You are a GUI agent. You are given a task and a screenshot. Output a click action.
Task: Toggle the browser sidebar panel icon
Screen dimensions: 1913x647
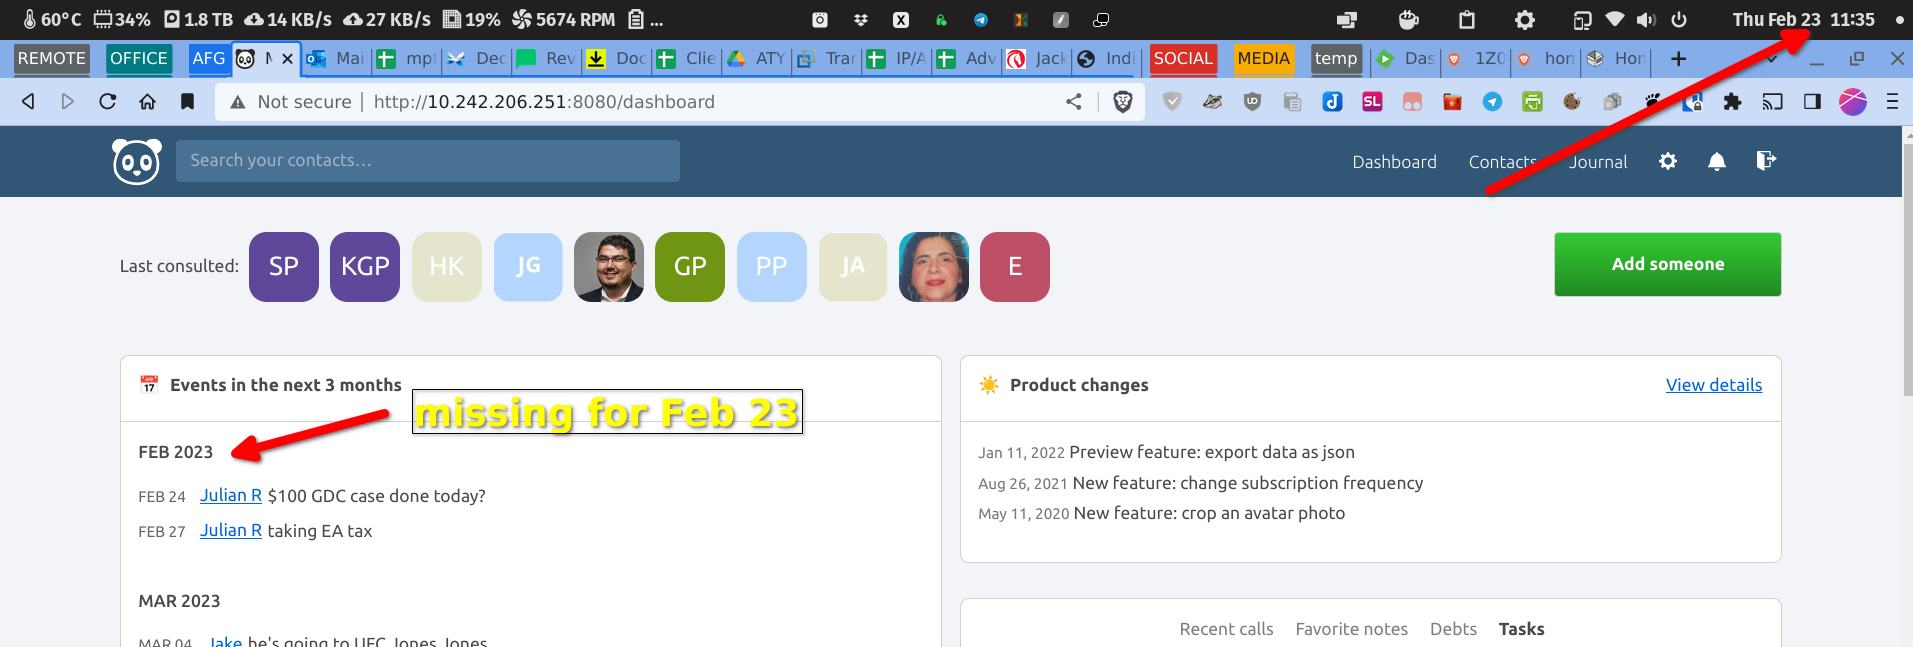tap(1812, 101)
